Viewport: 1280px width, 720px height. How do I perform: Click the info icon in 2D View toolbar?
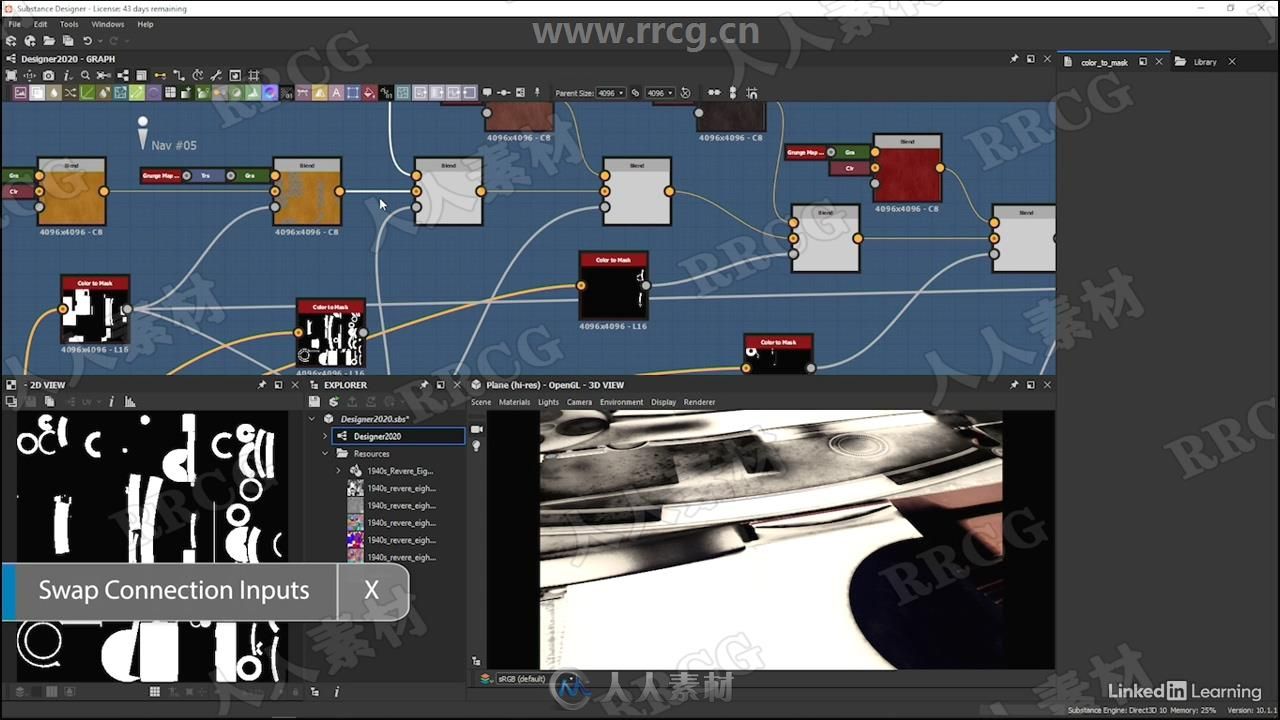tap(111, 402)
